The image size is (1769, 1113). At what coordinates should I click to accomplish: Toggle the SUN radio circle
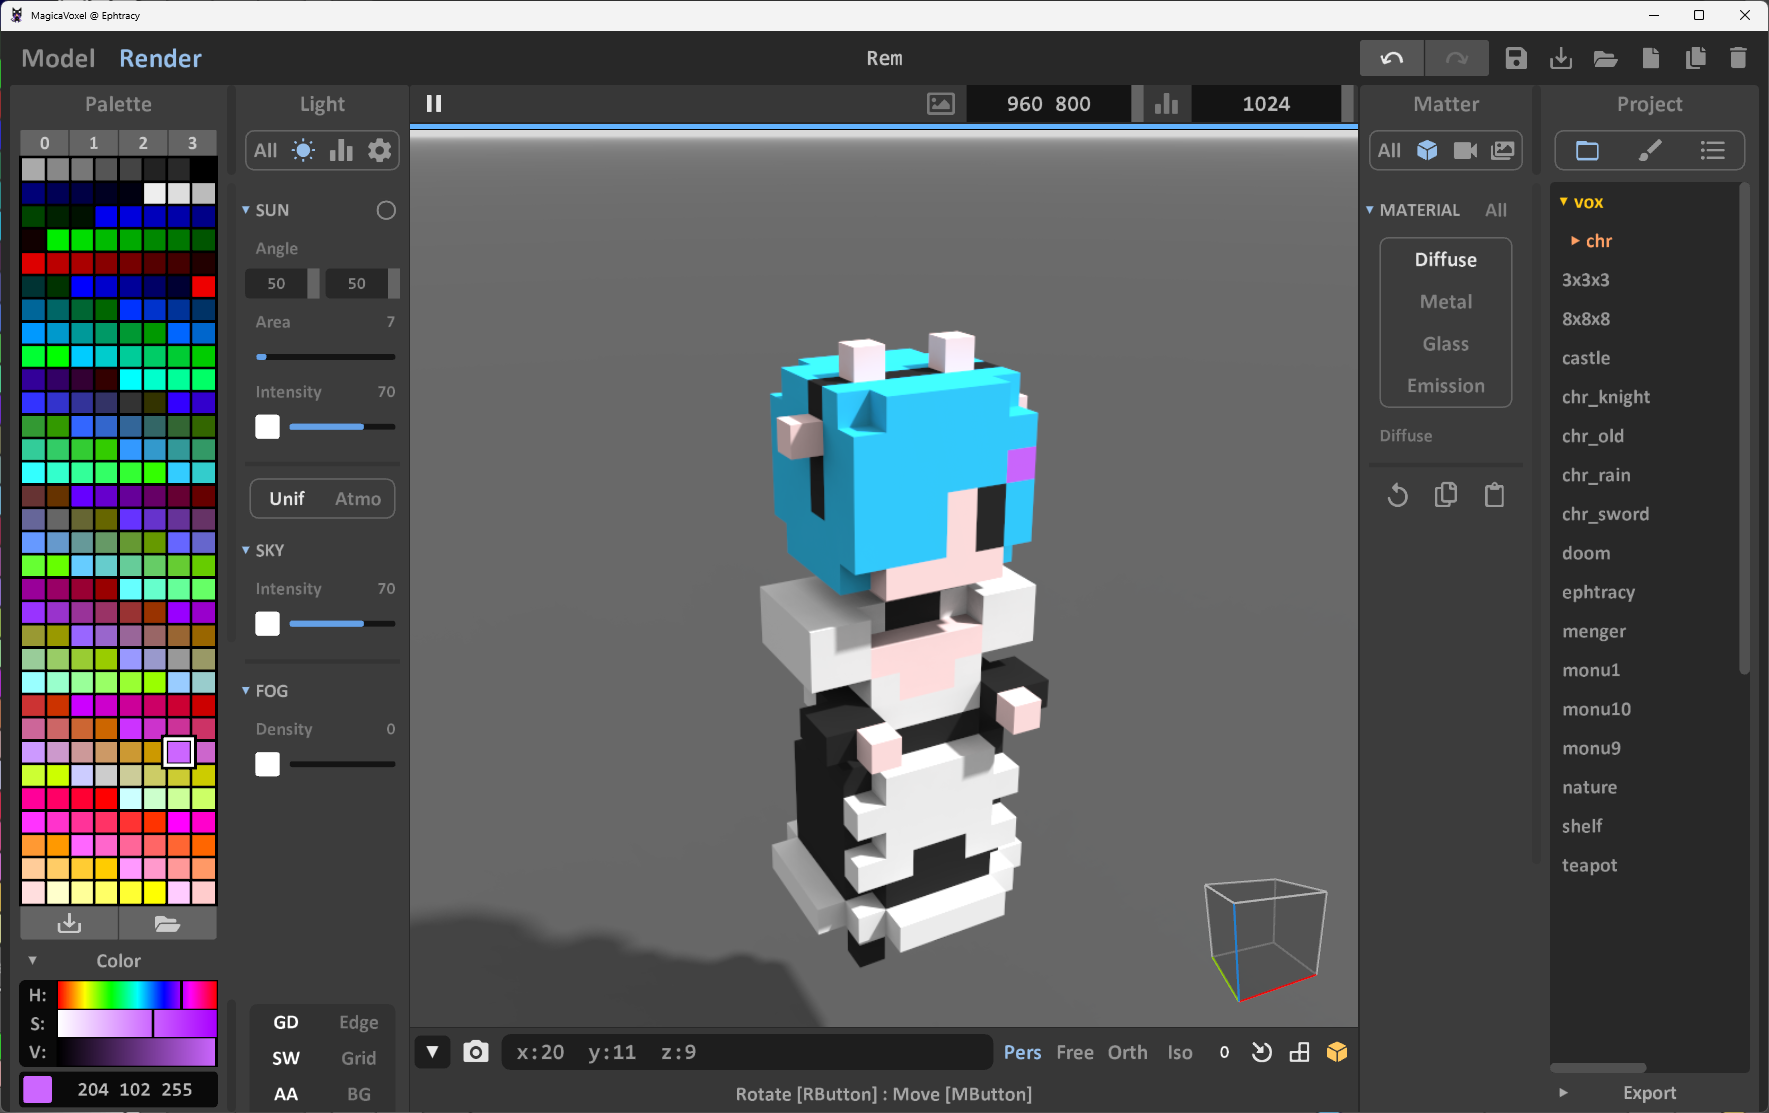pyautogui.click(x=386, y=210)
